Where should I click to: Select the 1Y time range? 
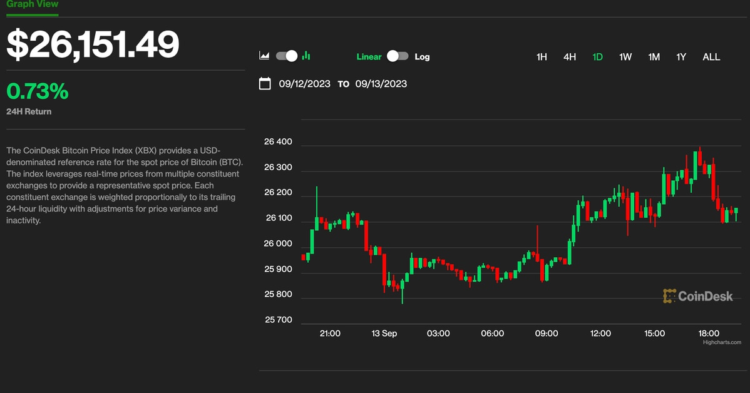[681, 57]
